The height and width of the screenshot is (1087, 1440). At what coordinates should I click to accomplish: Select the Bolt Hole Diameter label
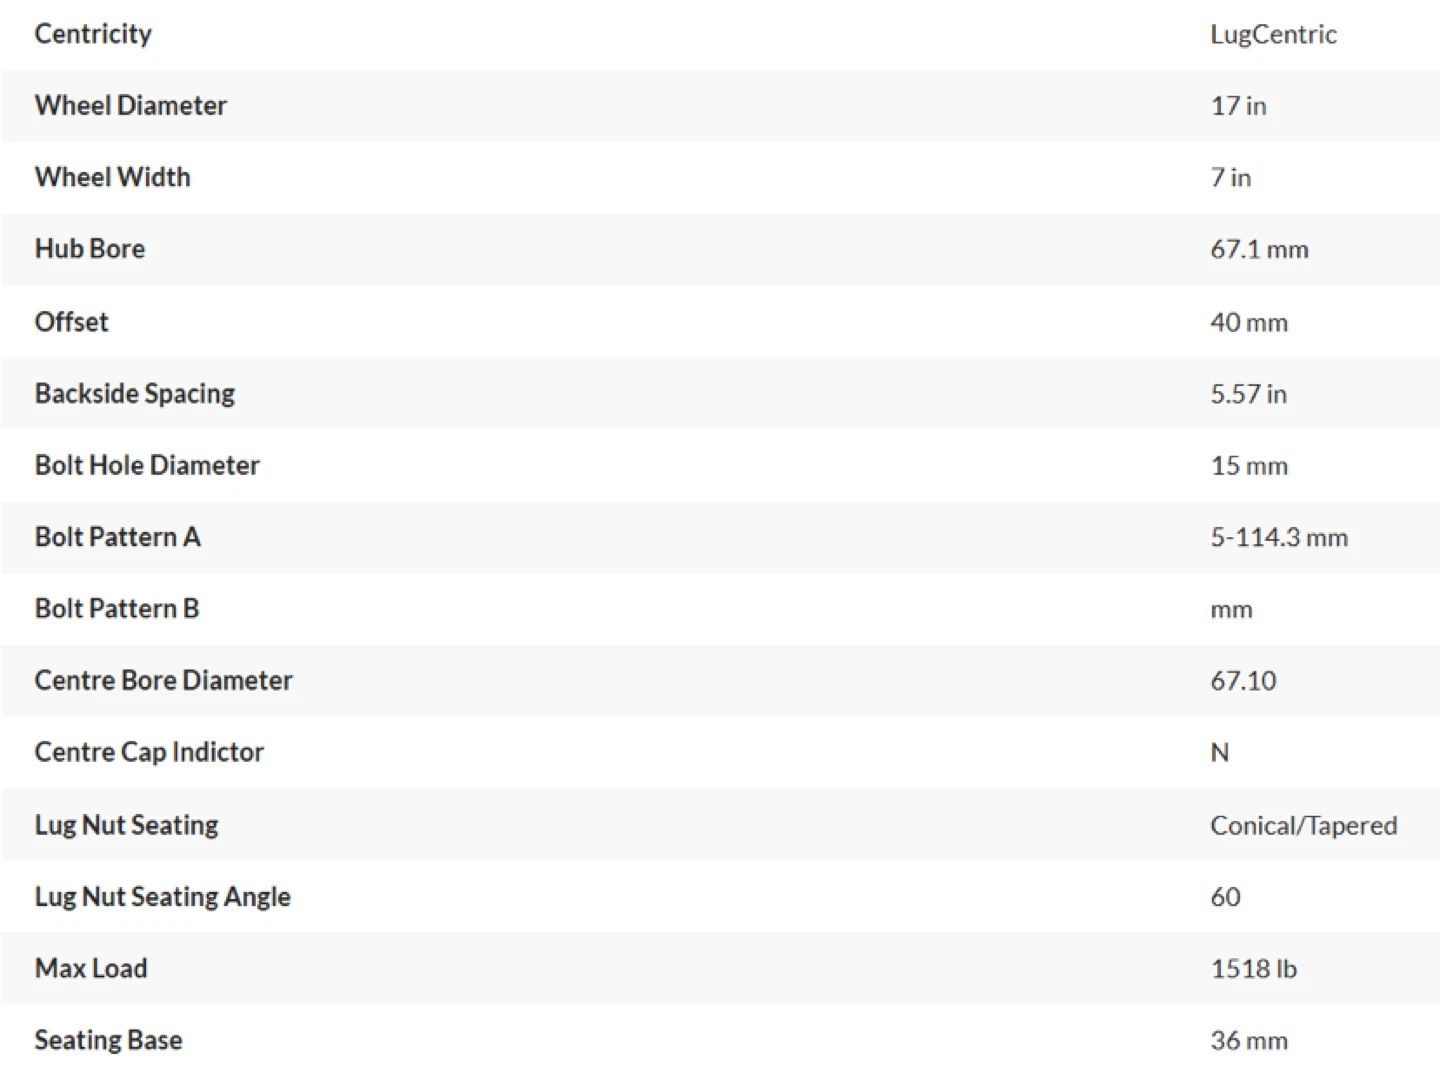tap(147, 465)
